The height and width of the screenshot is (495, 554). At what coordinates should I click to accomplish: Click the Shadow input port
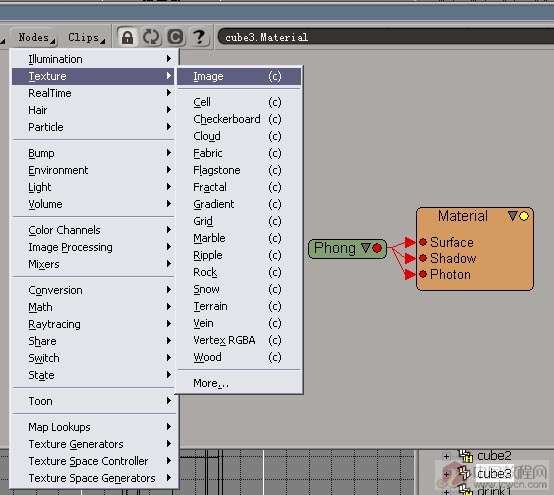pyautogui.click(x=423, y=258)
